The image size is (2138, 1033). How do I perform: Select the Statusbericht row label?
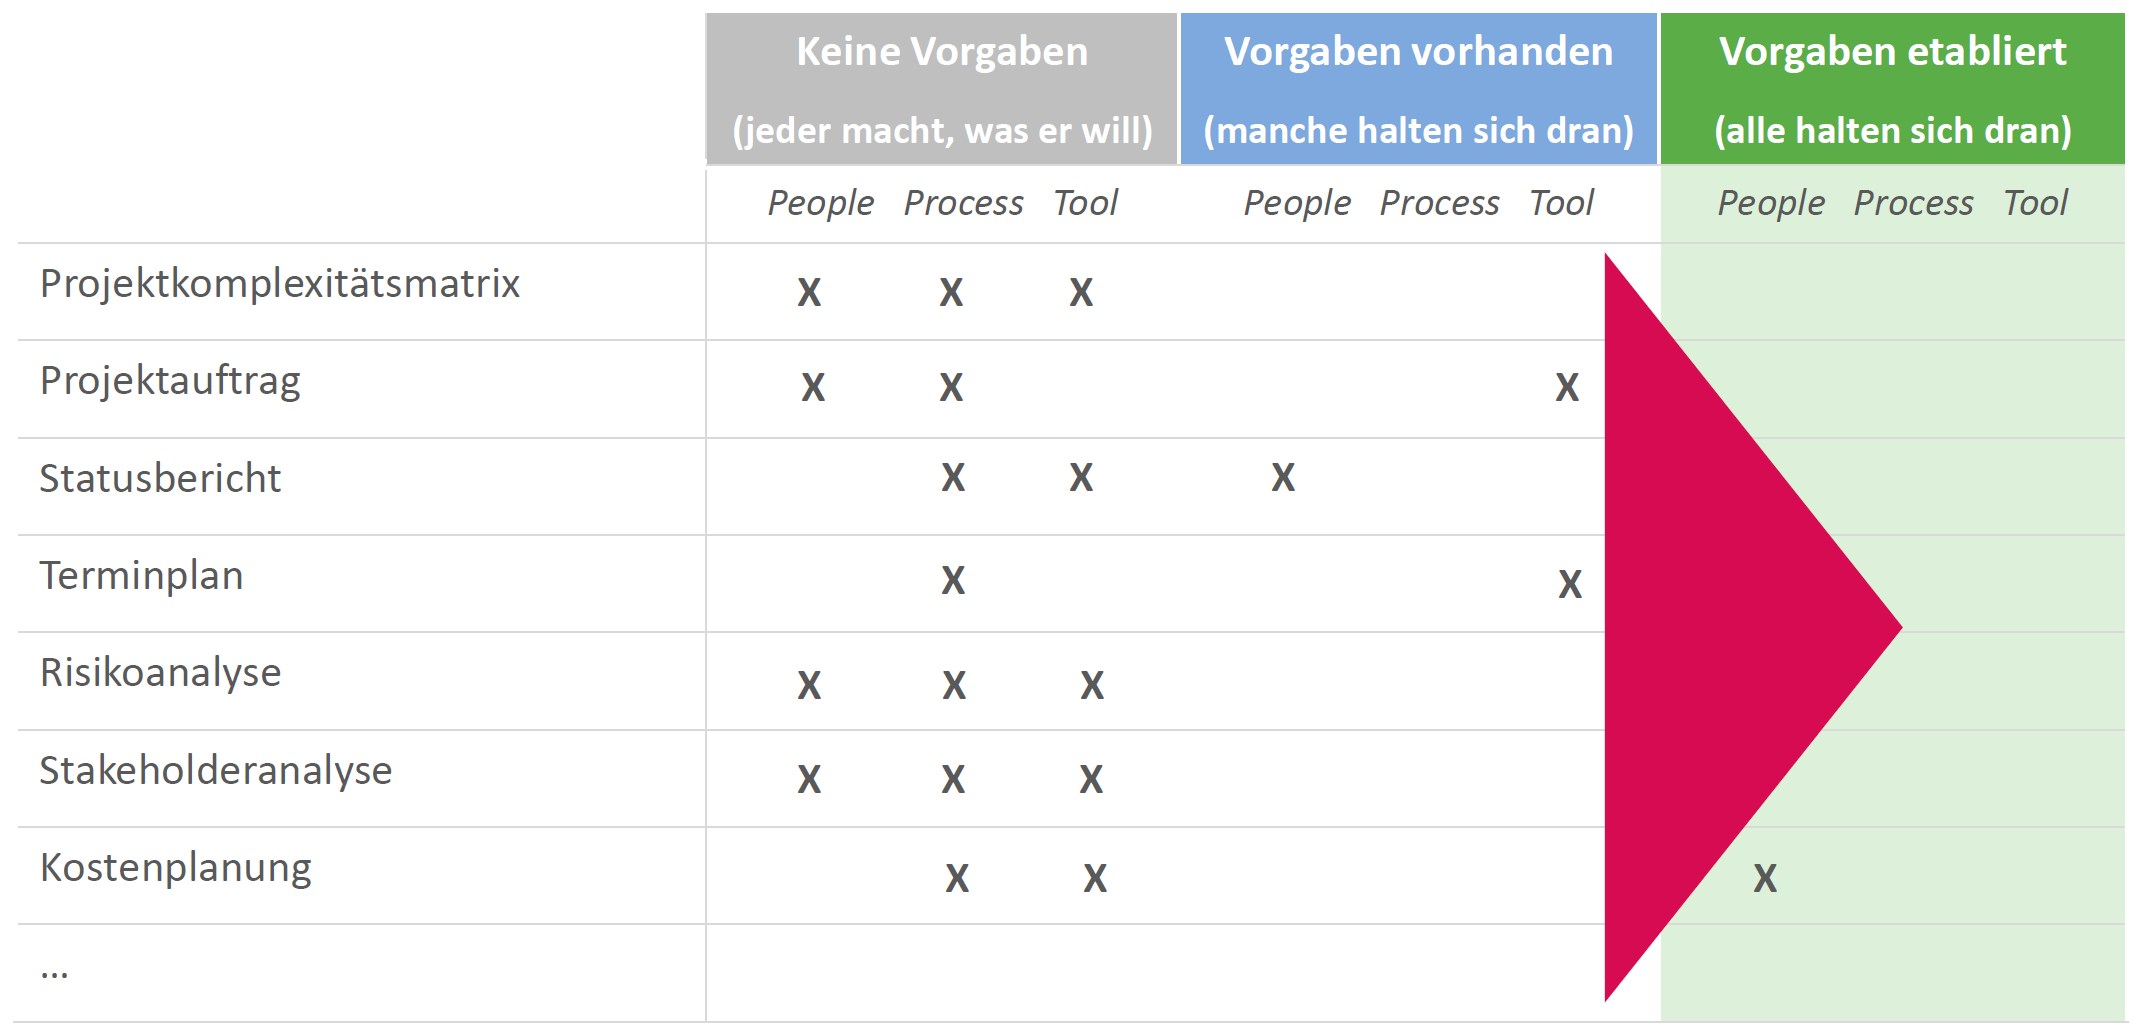pyautogui.click(x=160, y=479)
